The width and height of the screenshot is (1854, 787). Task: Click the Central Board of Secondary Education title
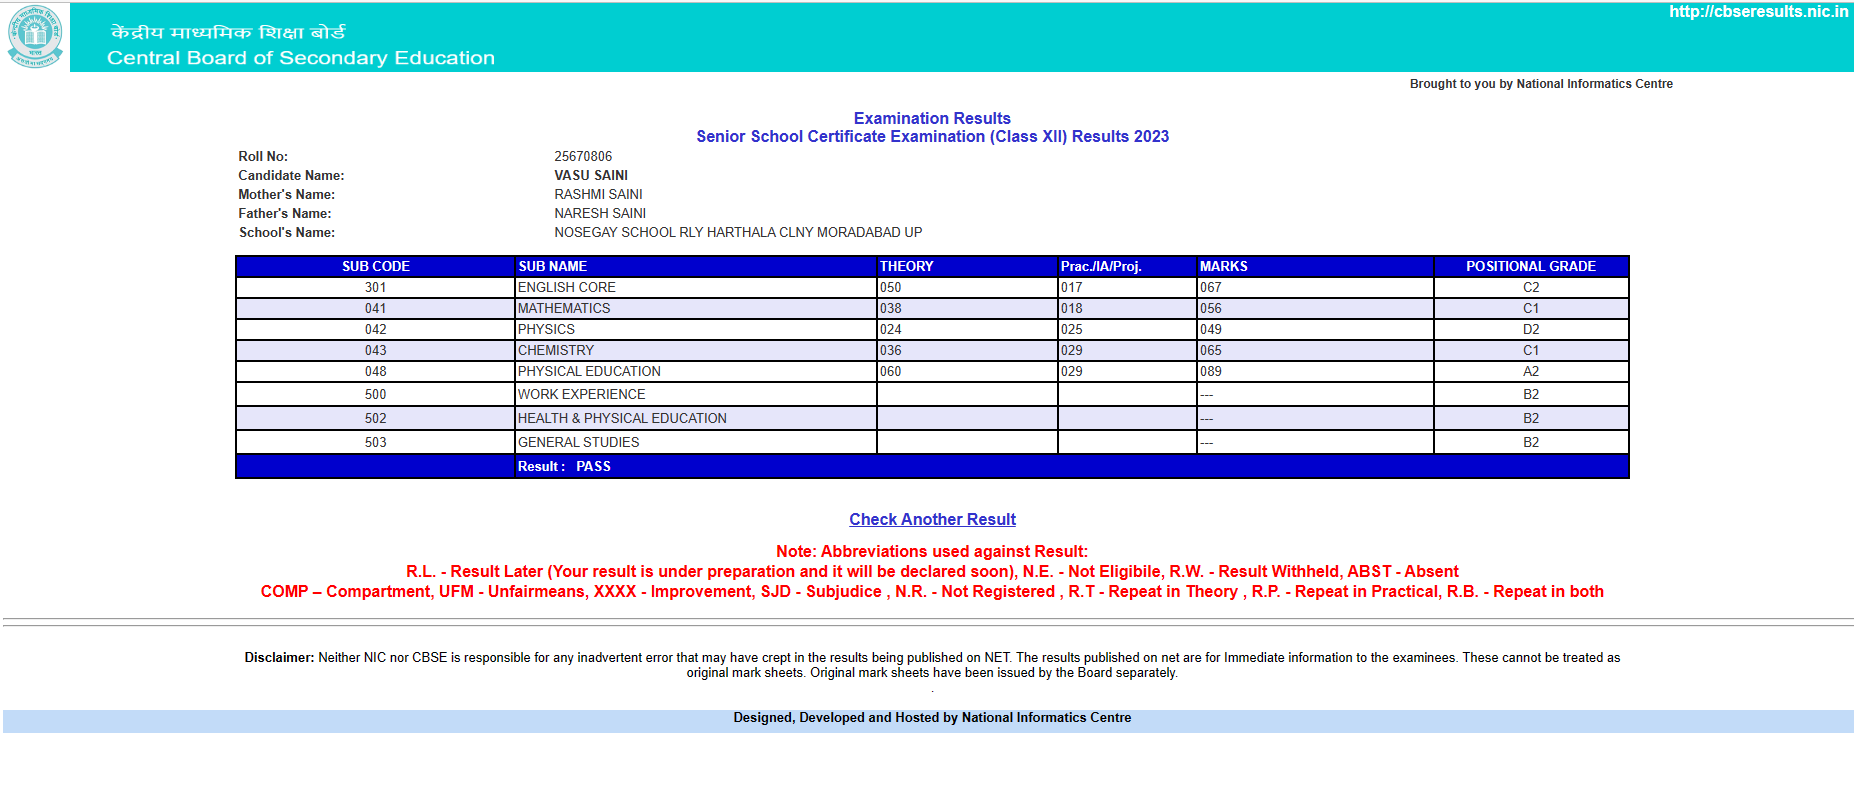(x=301, y=58)
